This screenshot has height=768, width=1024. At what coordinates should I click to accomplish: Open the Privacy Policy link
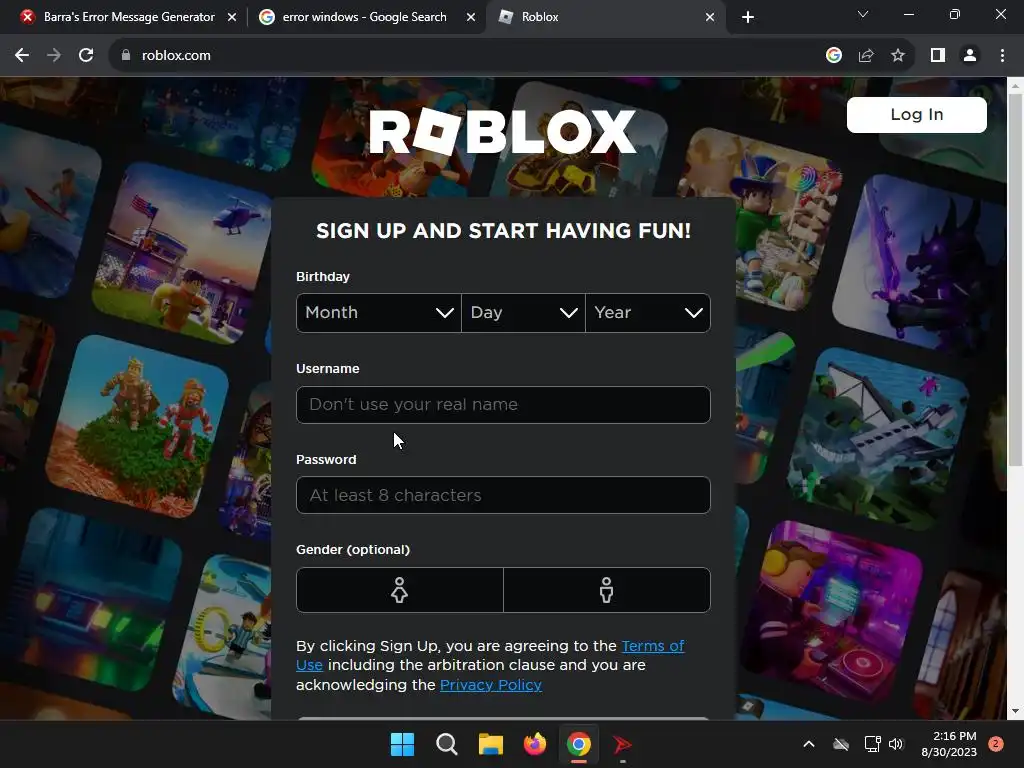pyautogui.click(x=490, y=685)
